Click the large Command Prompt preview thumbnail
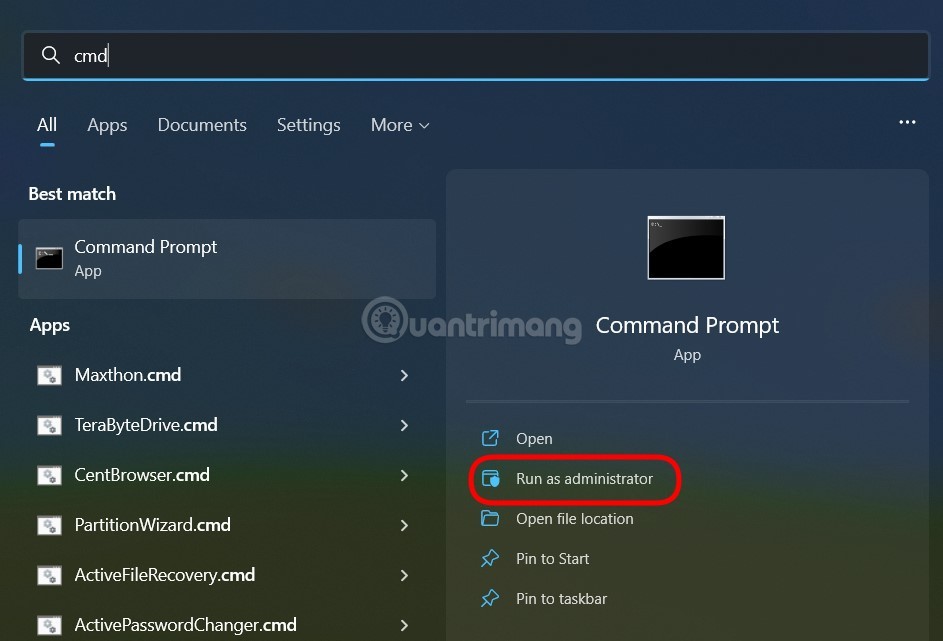This screenshot has height=641, width=943. (686, 248)
